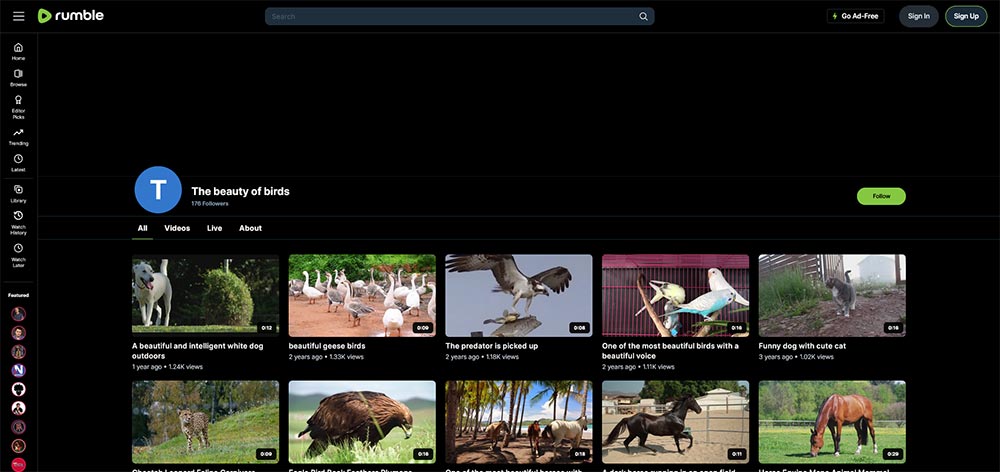
Task: Open the black horse running thumbnail
Action: (675, 422)
